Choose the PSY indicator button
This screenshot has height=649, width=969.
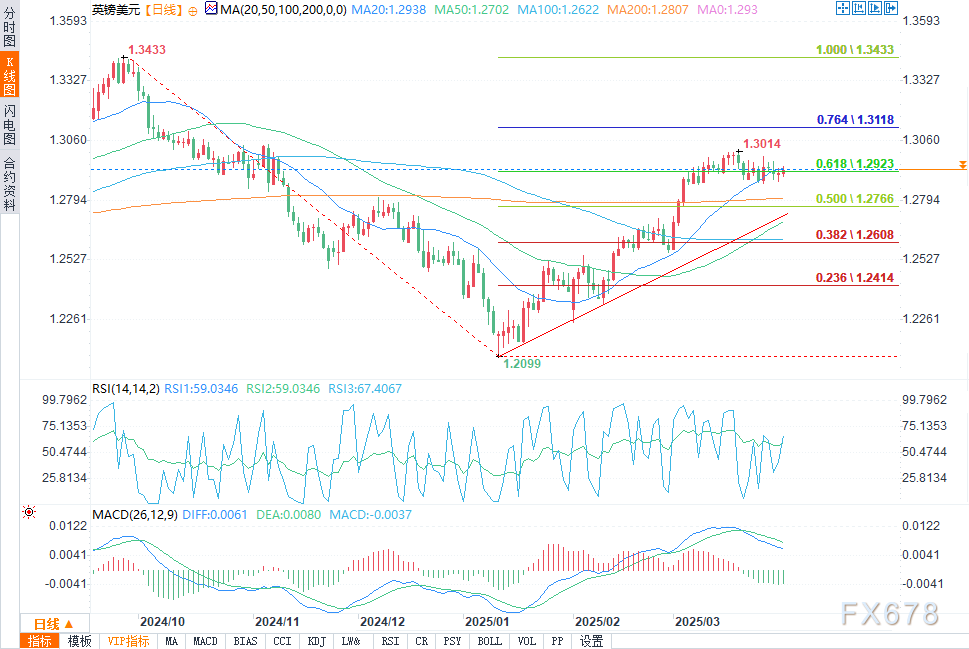click(452, 641)
